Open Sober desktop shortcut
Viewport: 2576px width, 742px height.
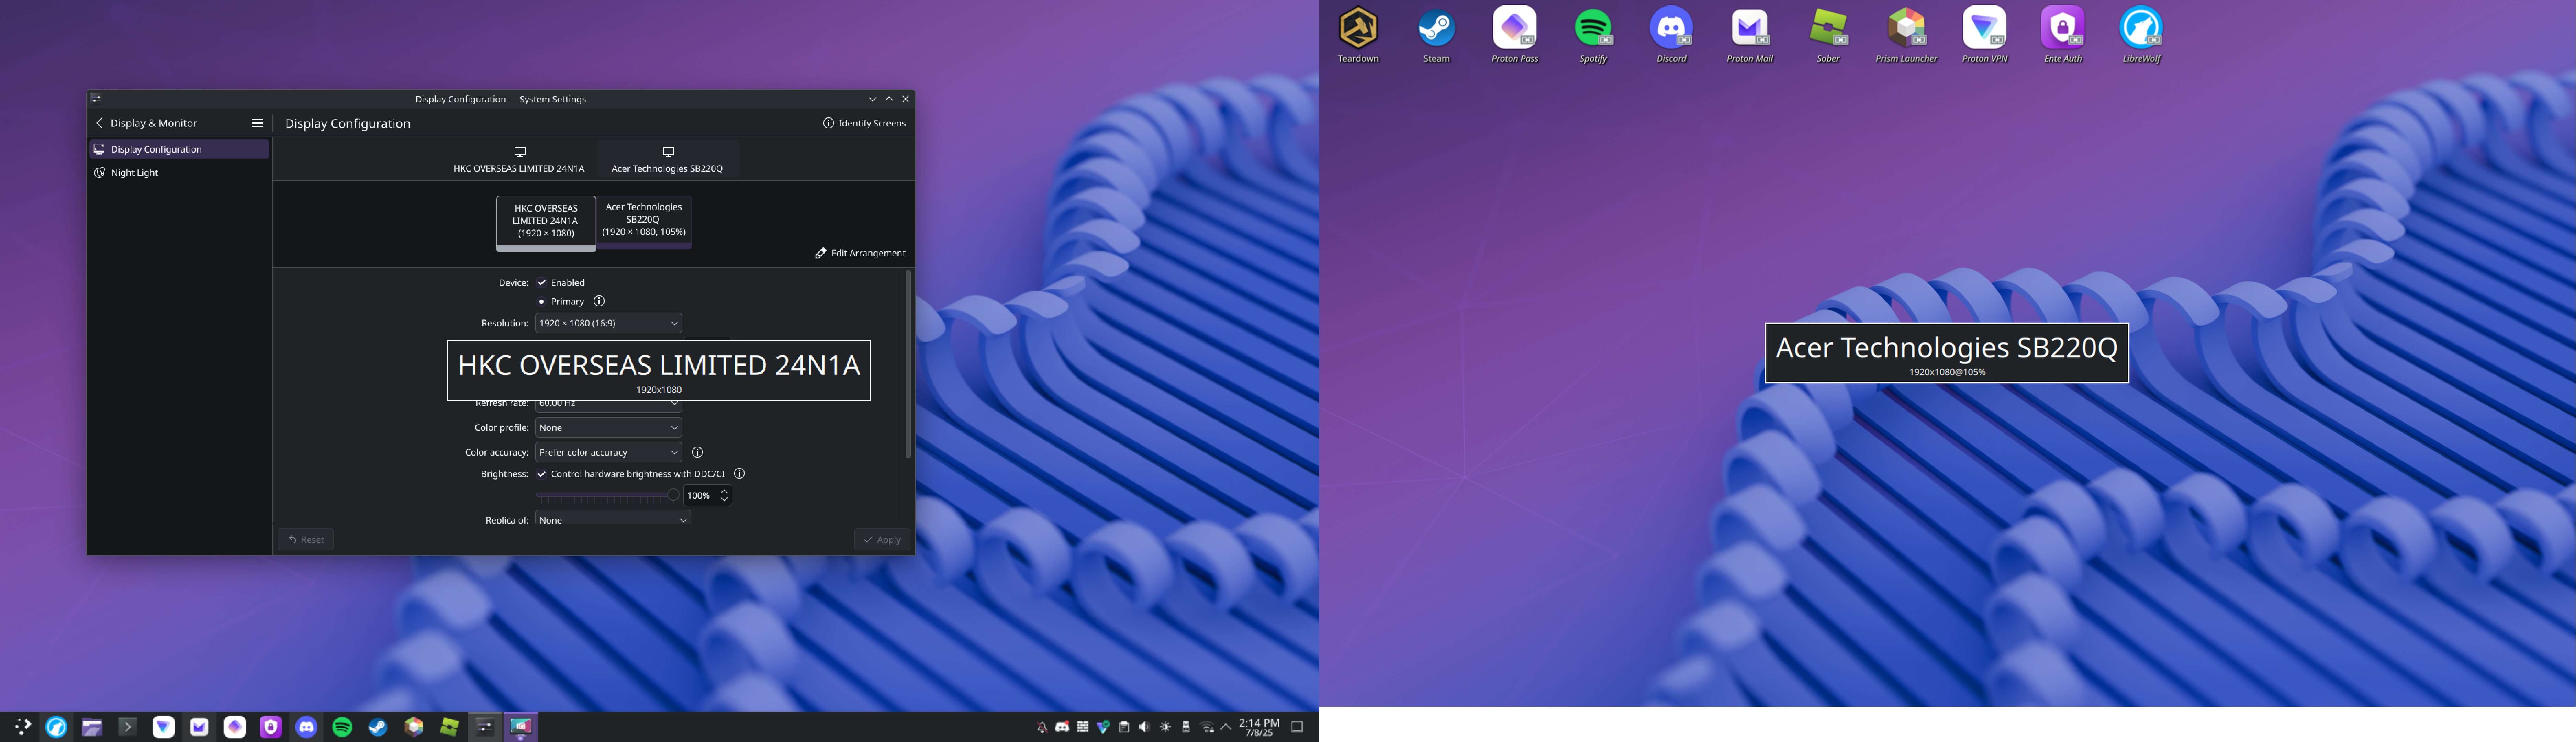[x=1828, y=35]
